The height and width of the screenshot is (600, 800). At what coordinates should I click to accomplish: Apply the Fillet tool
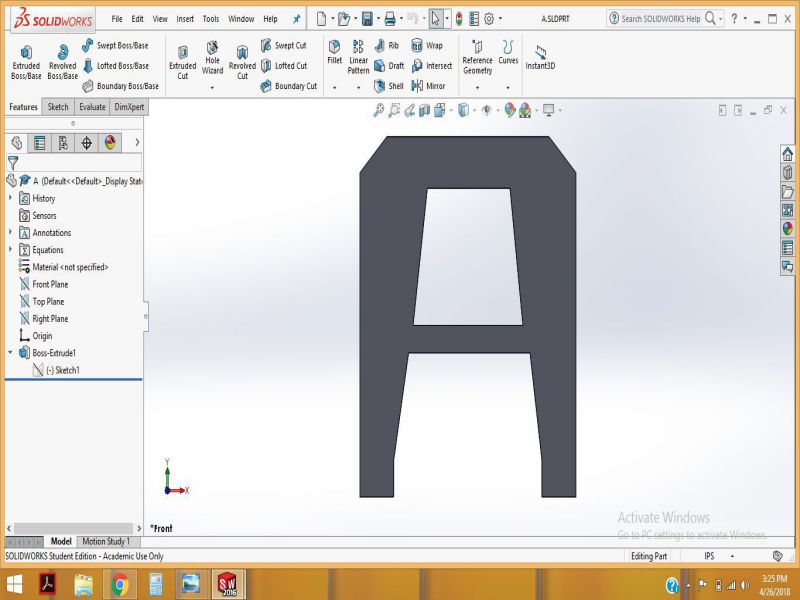(335, 52)
